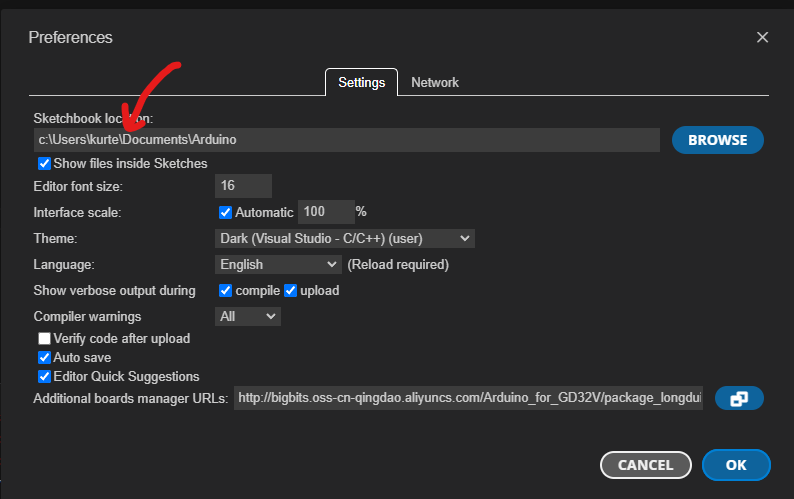Switch to the Network tab

[434, 83]
